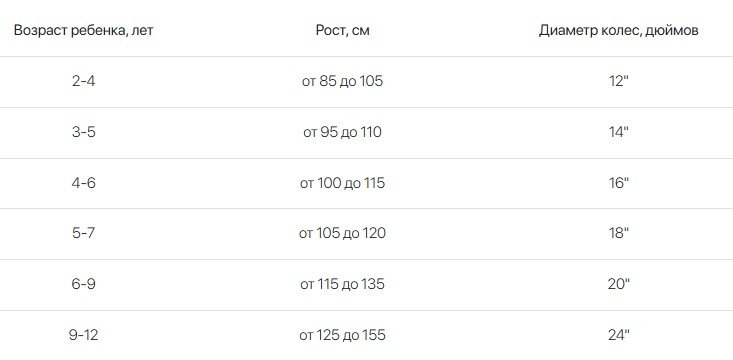Select the wheel diameter cell 16"
The height and width of the screenshot is (360, 733).
[x=619, y=183]
